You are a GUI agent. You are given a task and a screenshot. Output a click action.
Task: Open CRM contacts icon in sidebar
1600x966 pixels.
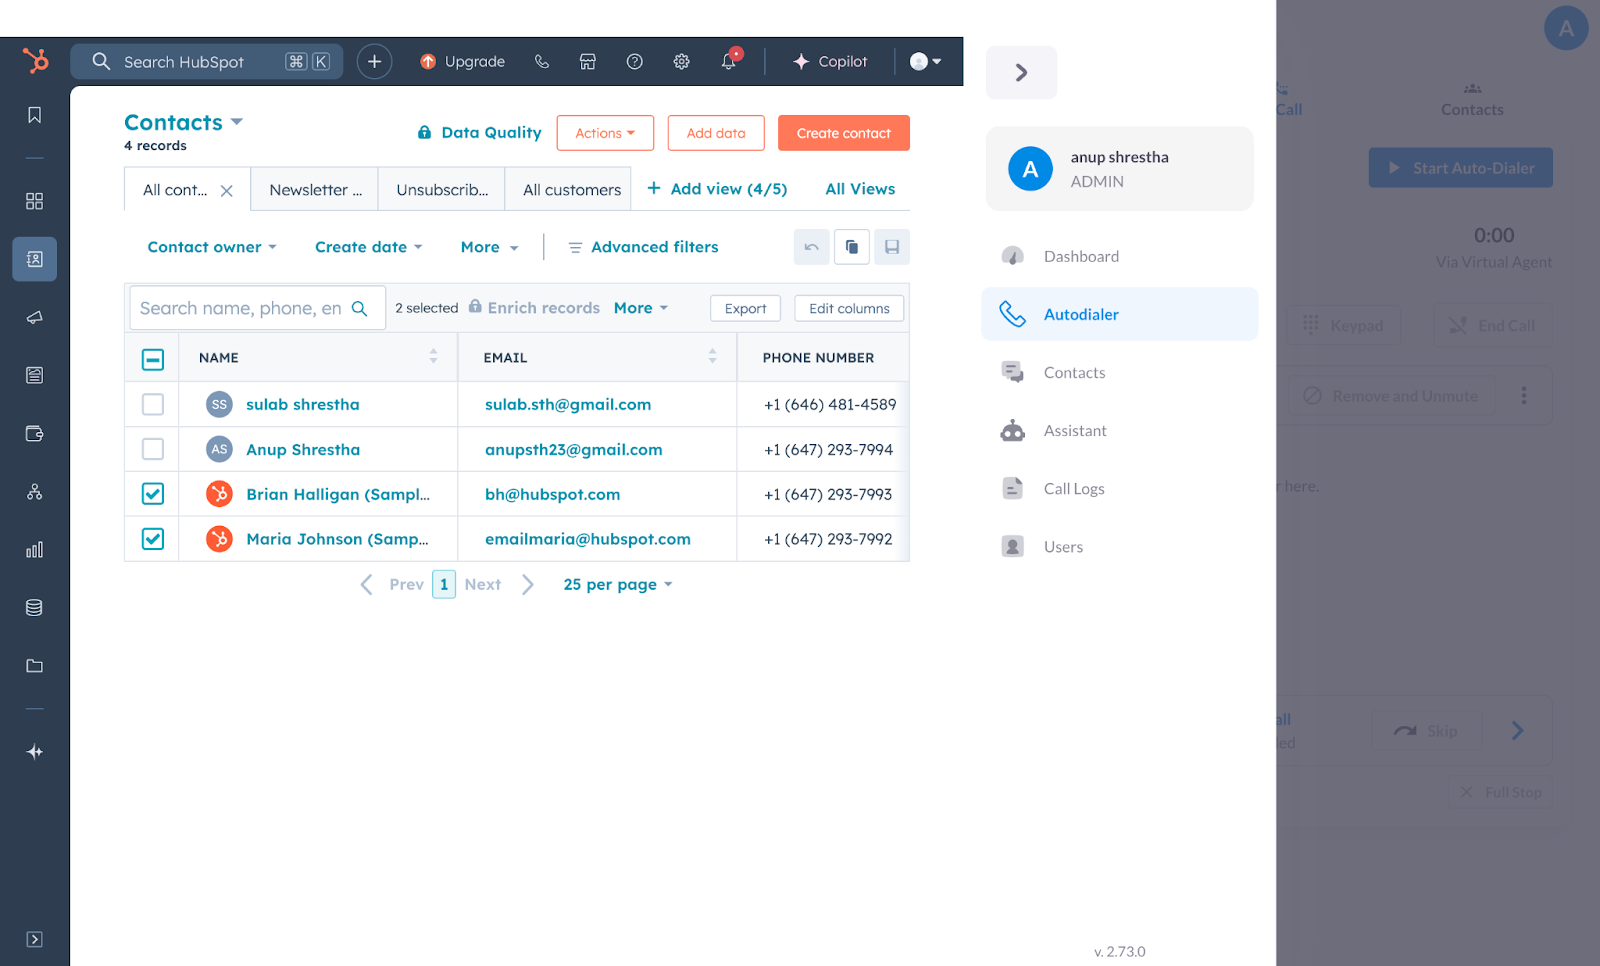34,259
